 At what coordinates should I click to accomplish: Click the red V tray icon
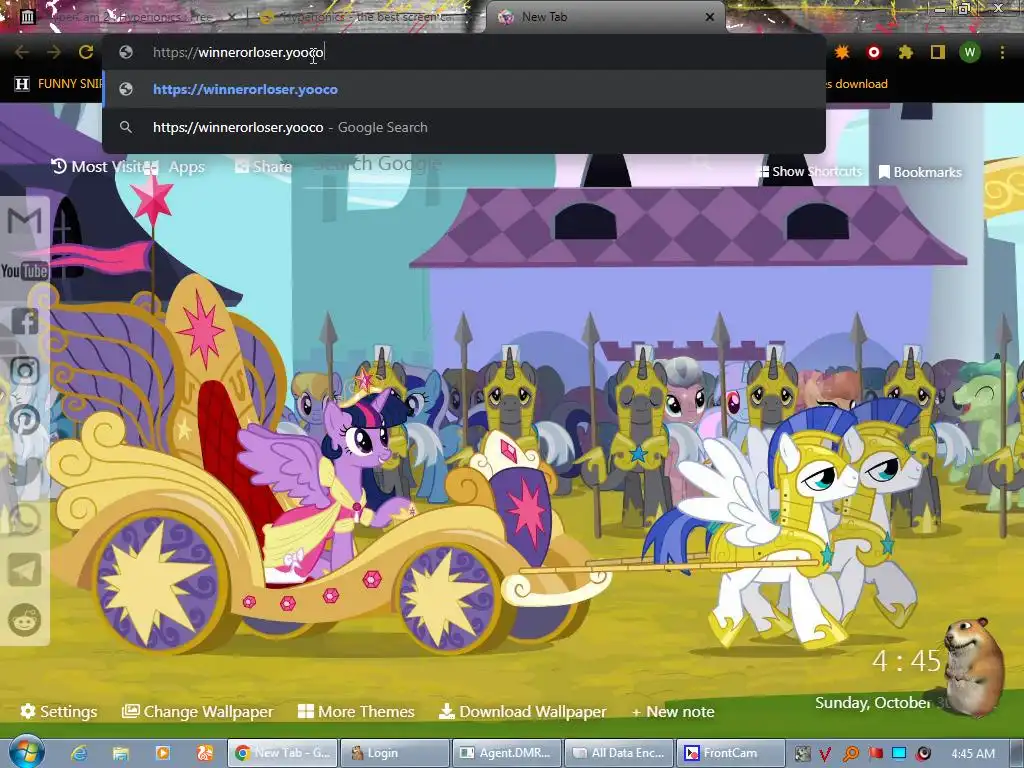pos(825,754)
